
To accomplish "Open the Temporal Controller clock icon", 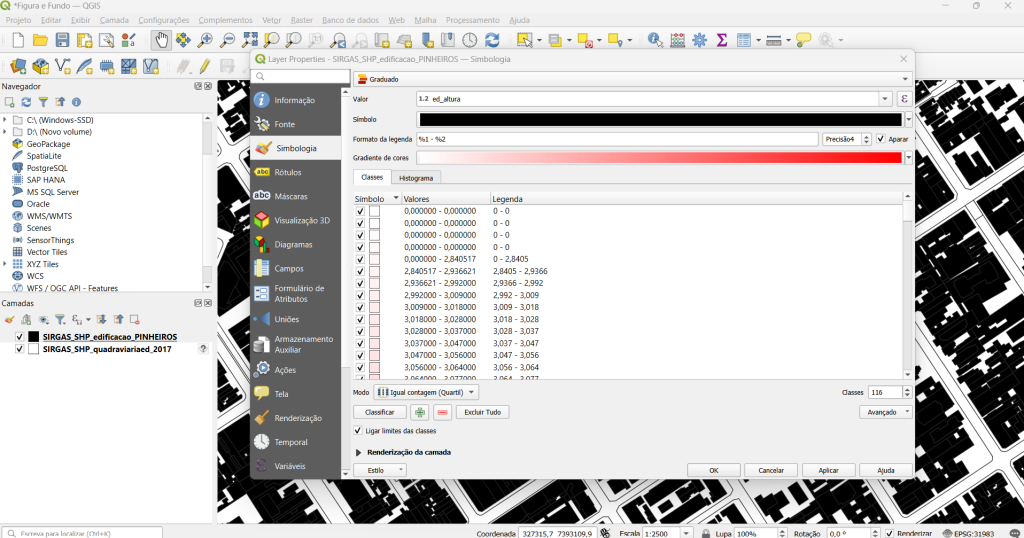I will (470, 40).
